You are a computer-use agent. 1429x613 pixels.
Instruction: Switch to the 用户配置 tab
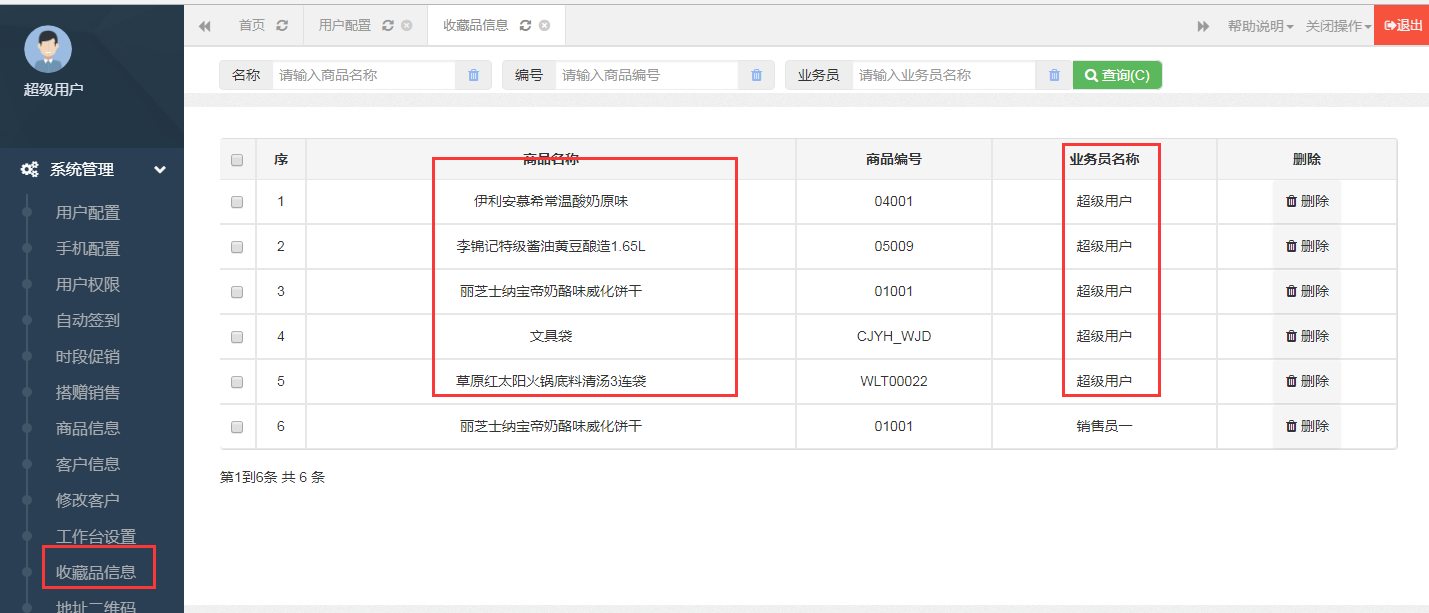pyautogui.click(x=344, y=26)
